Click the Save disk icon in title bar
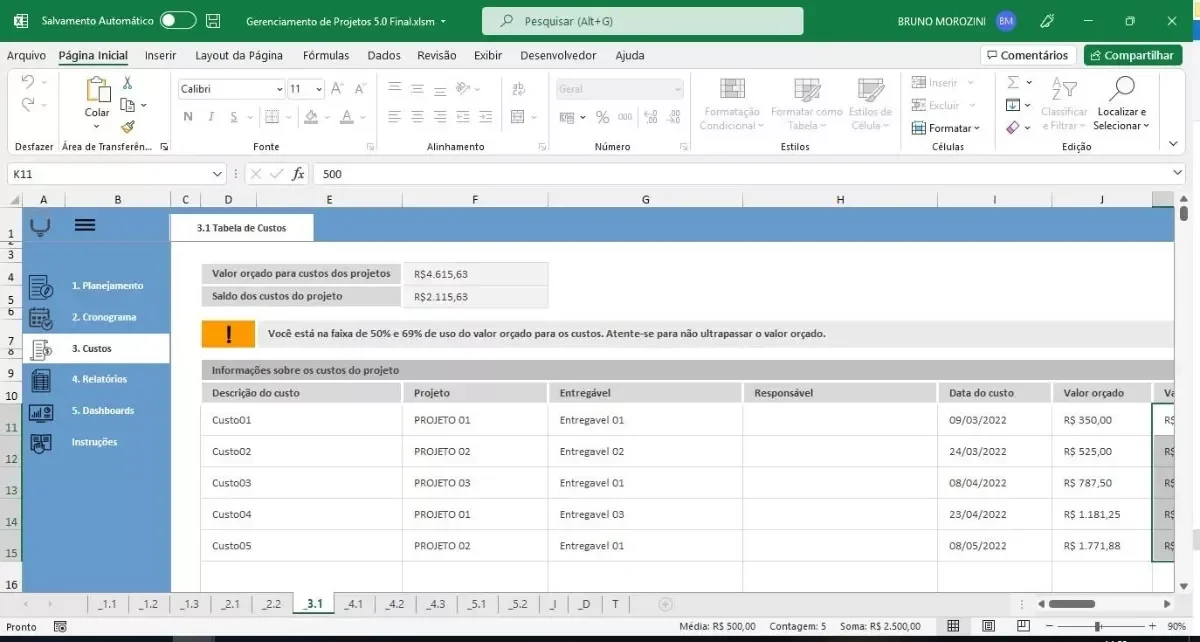Viewport: 1200px width, 642px height. [213, 20]
